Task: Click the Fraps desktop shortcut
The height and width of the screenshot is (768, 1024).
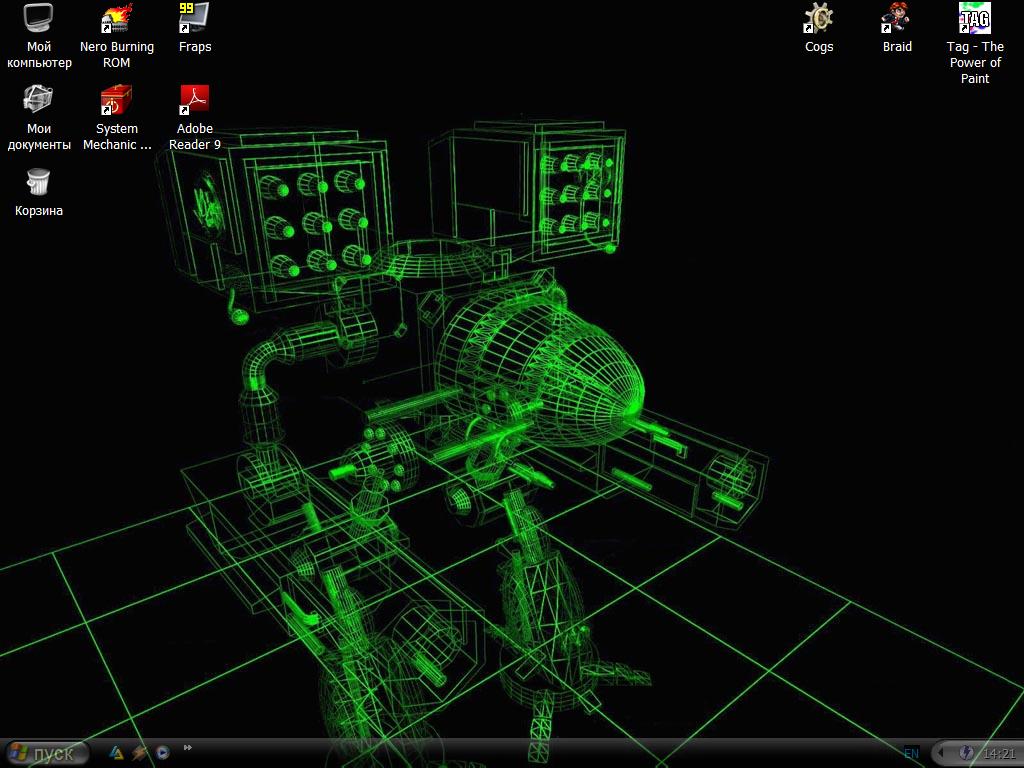Action: [x=194, y=19]
